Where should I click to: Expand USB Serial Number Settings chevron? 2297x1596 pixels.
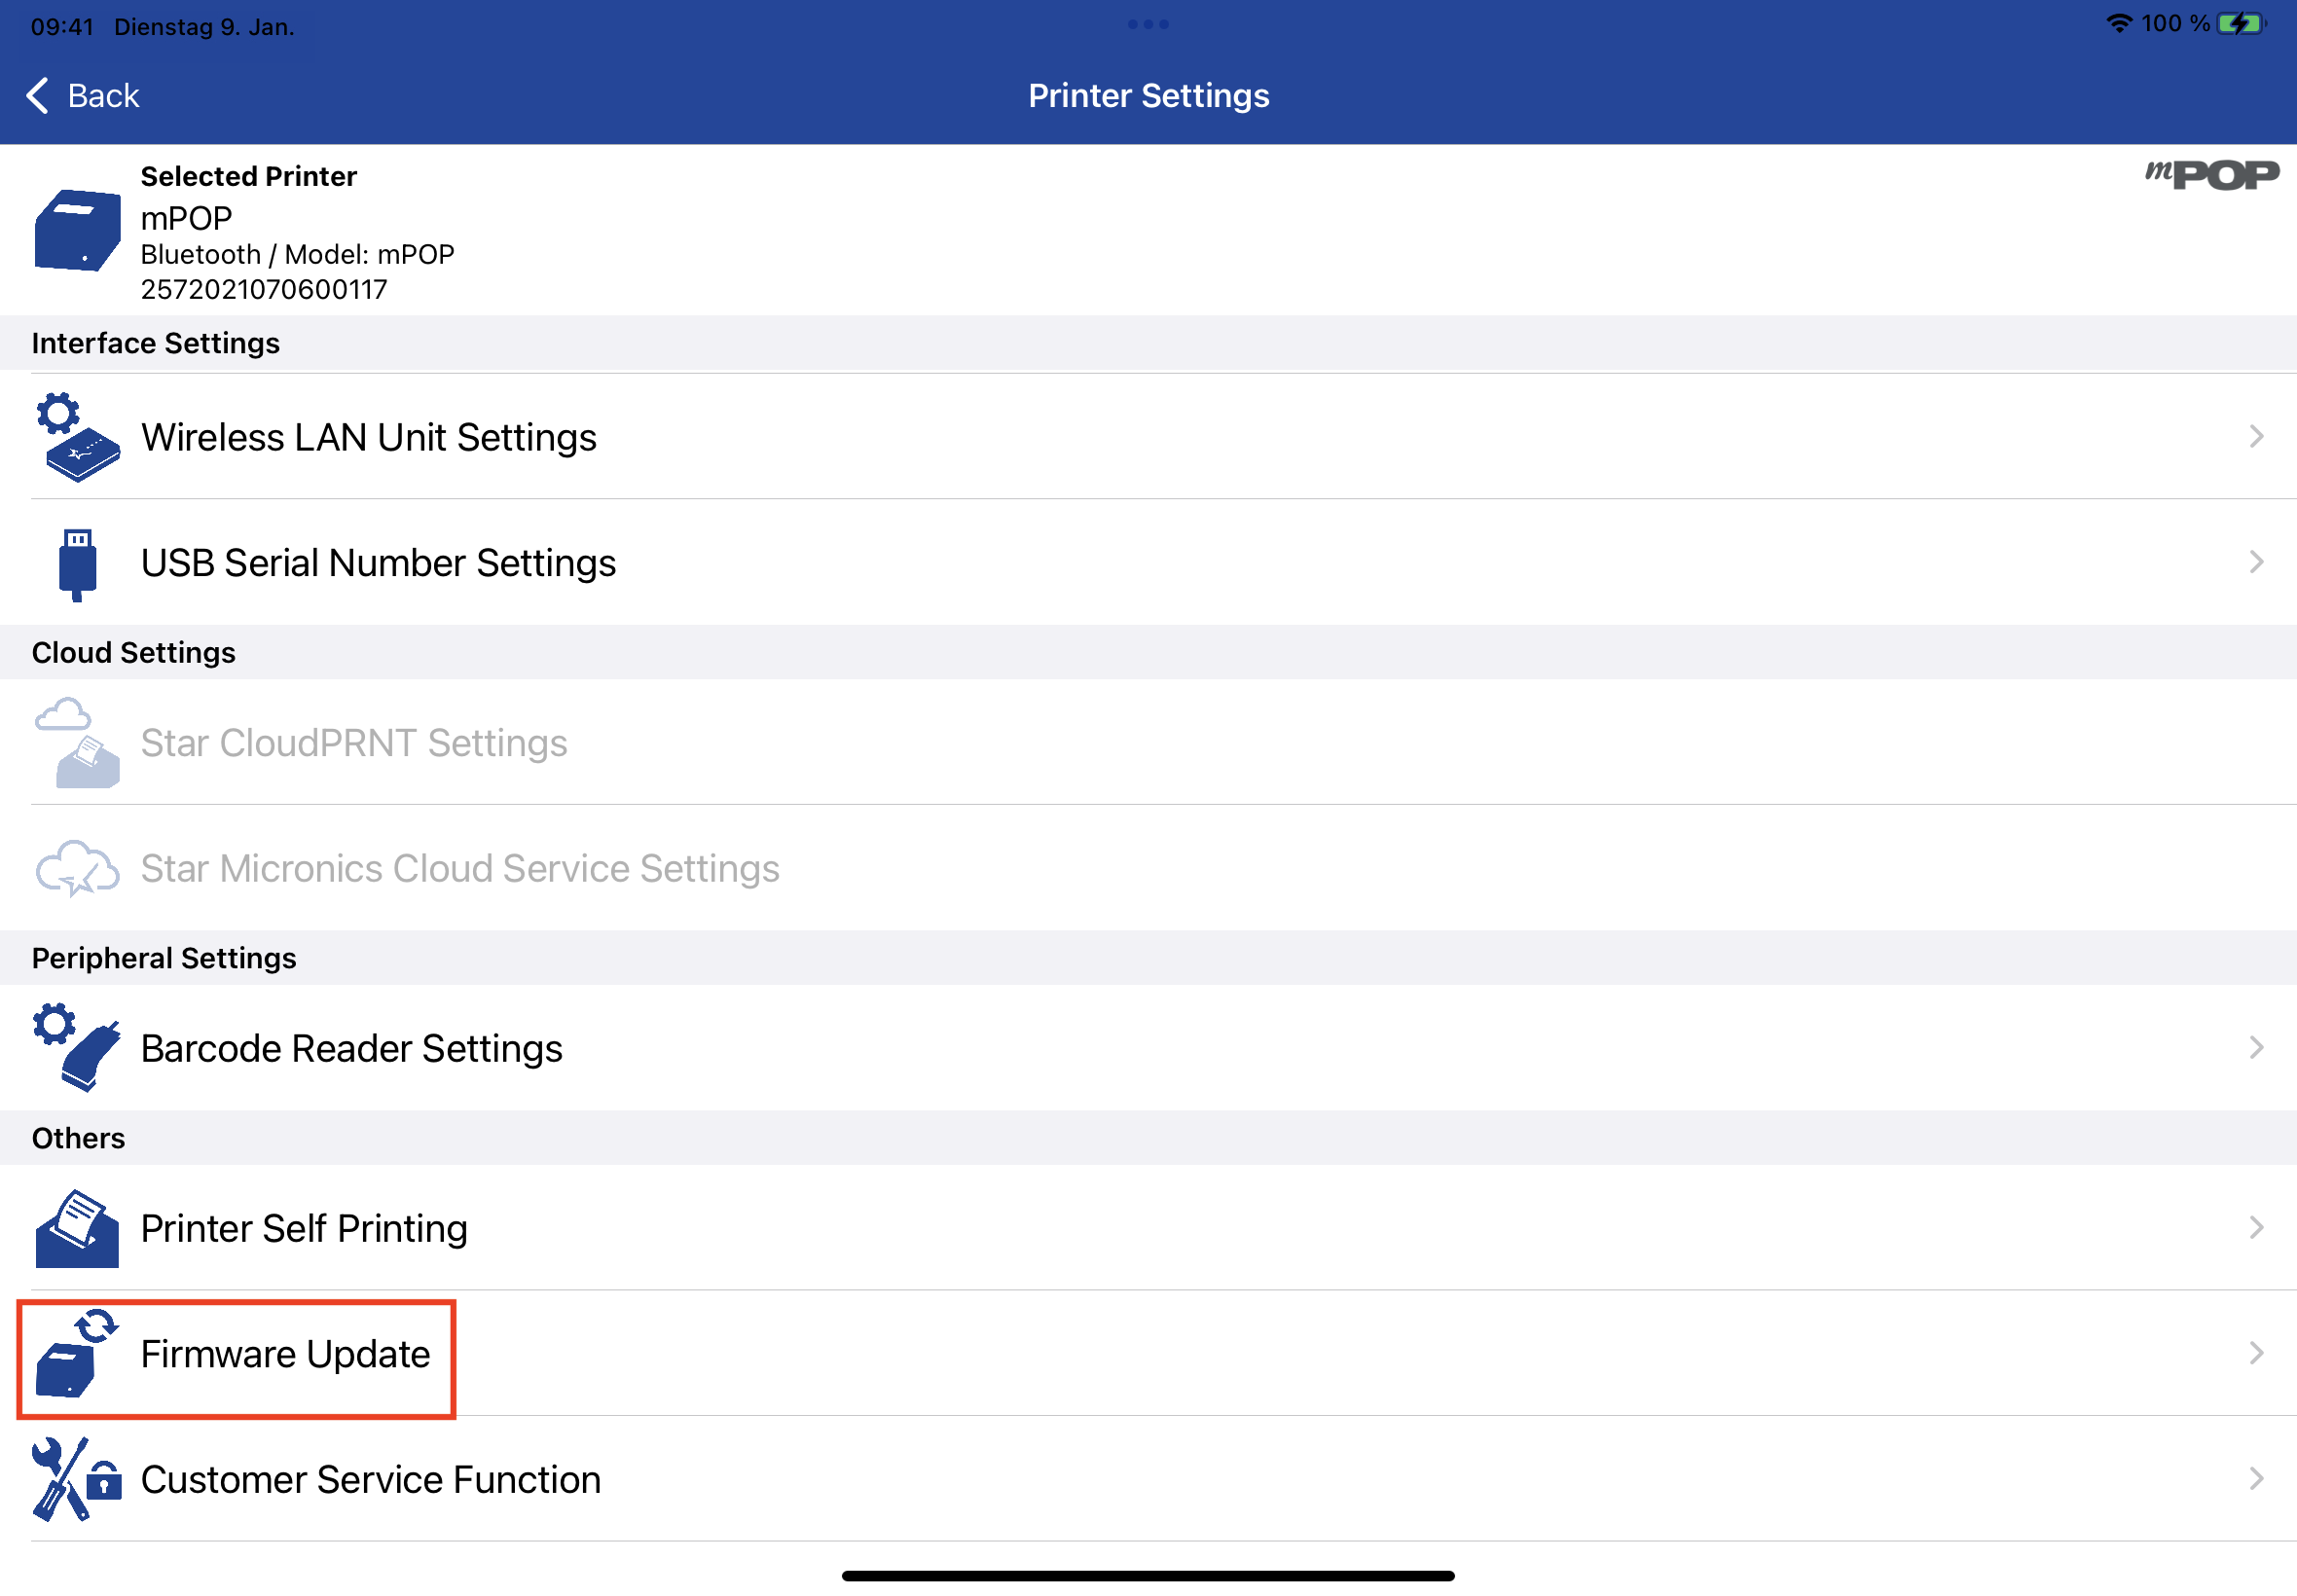pos(2256,562)
